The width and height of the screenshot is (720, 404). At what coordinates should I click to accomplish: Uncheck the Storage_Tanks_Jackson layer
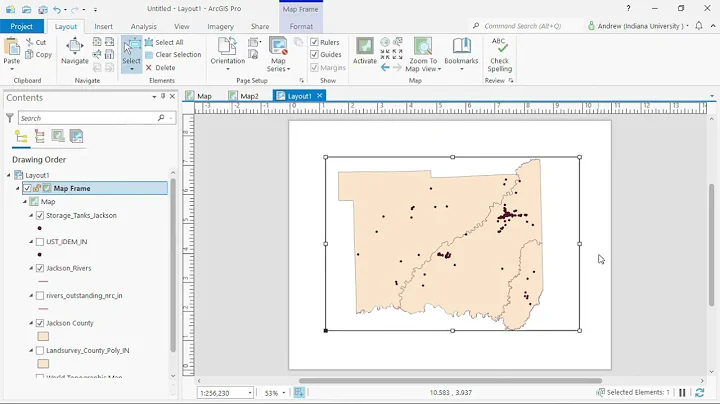(x=40, y=215)
